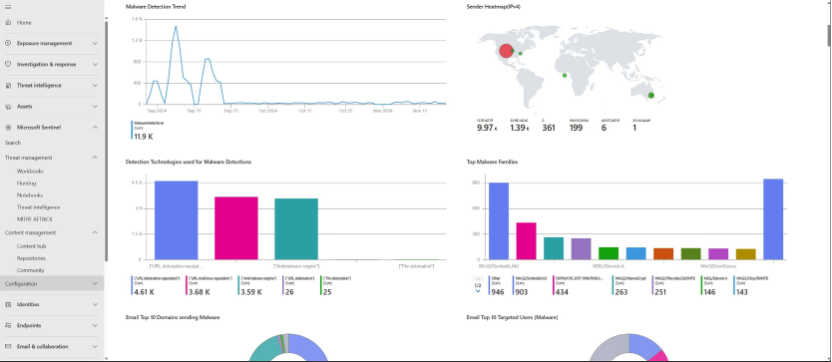Expand the Configuration chevron

click(x=95, y=283)
